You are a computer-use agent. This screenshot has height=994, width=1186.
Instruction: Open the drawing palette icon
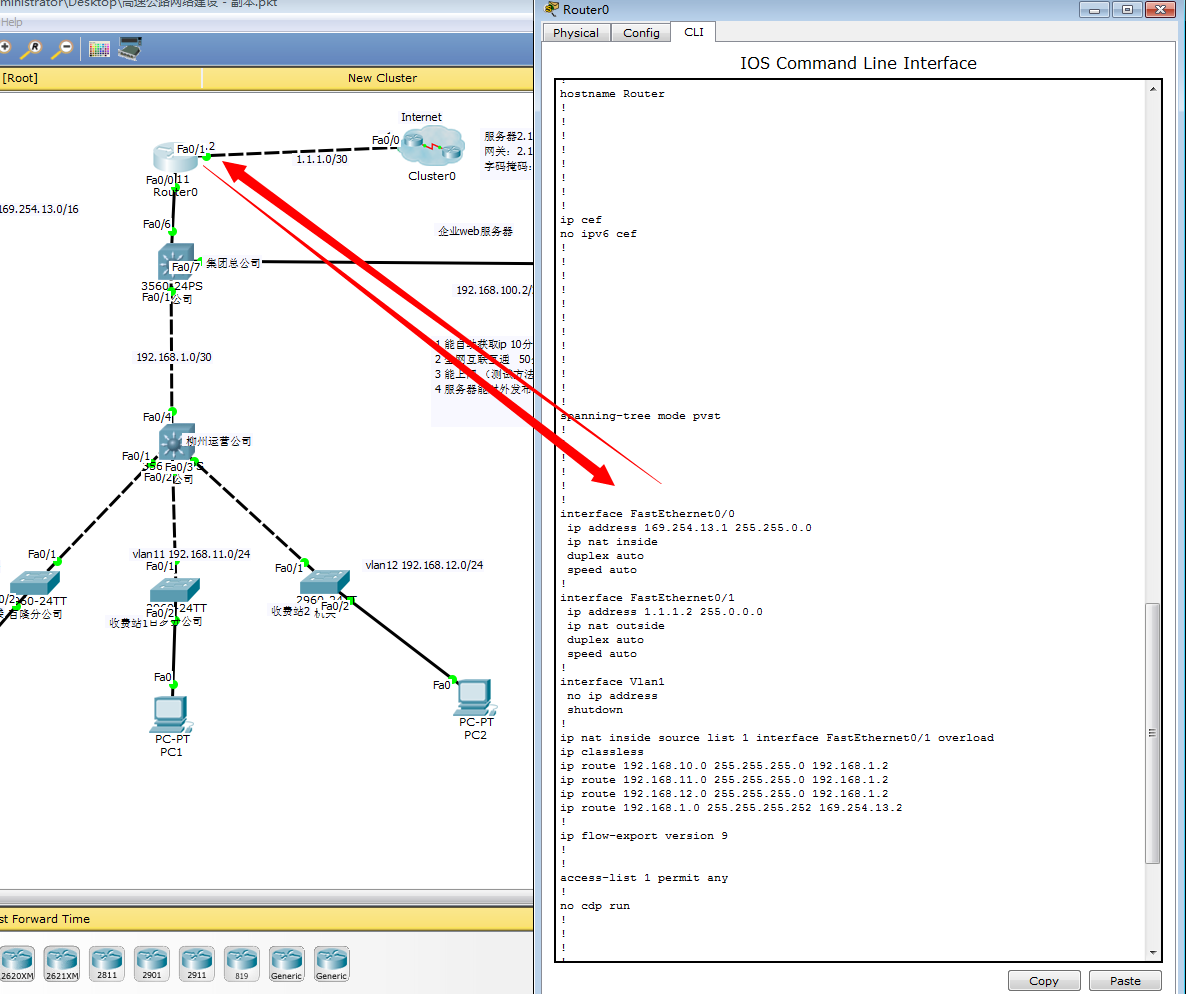(x=99, y=49)
